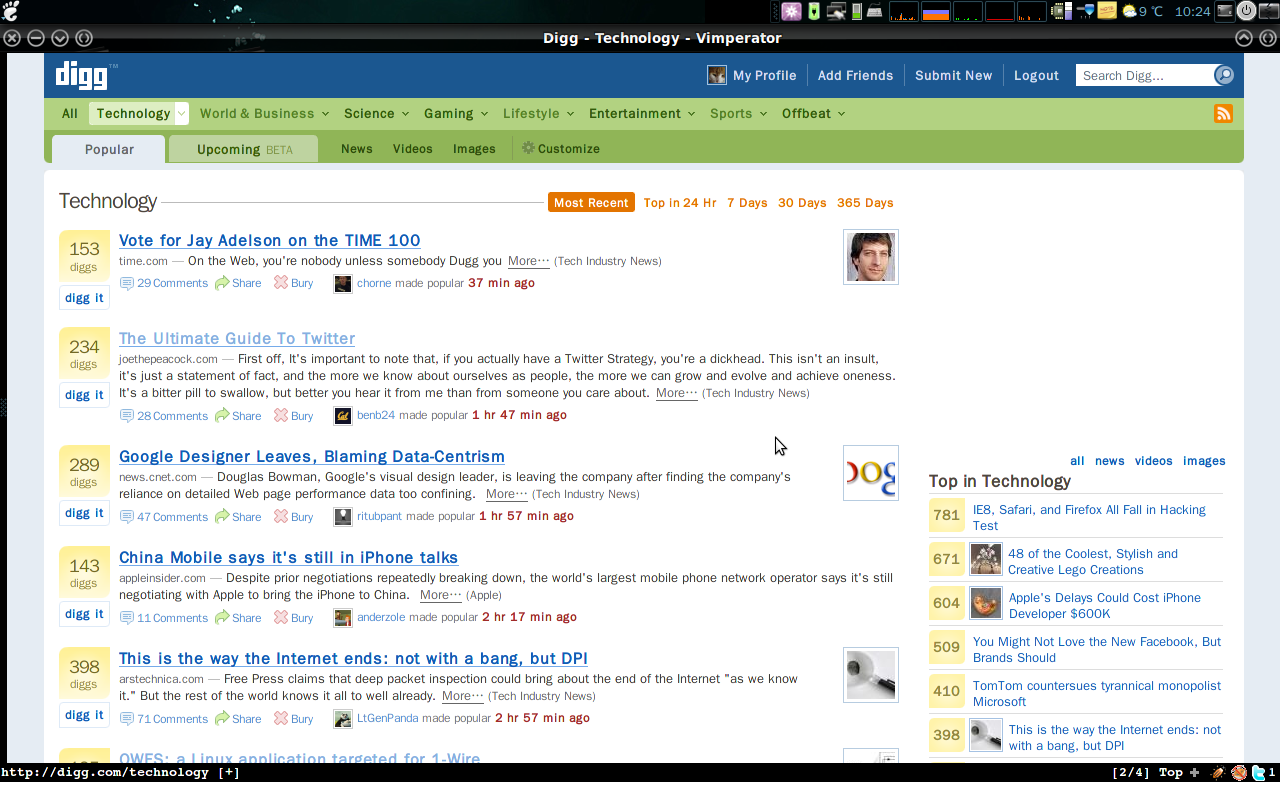Screen dimensions: 1280x800
Task: Expand the Offbeat category dropdown
Action: [841, 114]
